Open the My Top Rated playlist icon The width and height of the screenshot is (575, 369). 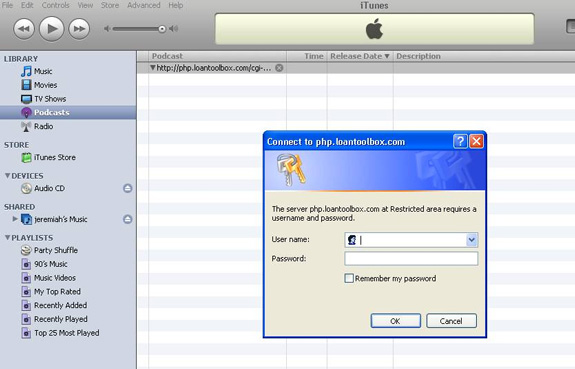coord(26,292)
